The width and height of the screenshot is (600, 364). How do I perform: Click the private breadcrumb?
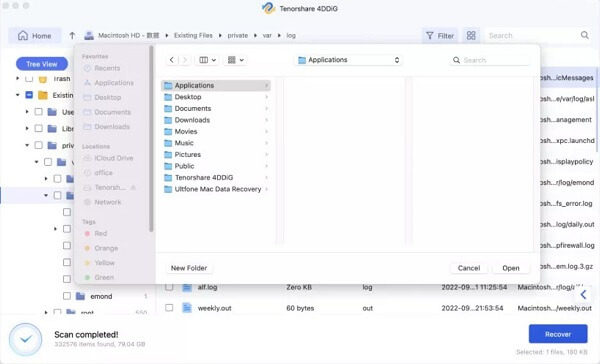point(238,35)
